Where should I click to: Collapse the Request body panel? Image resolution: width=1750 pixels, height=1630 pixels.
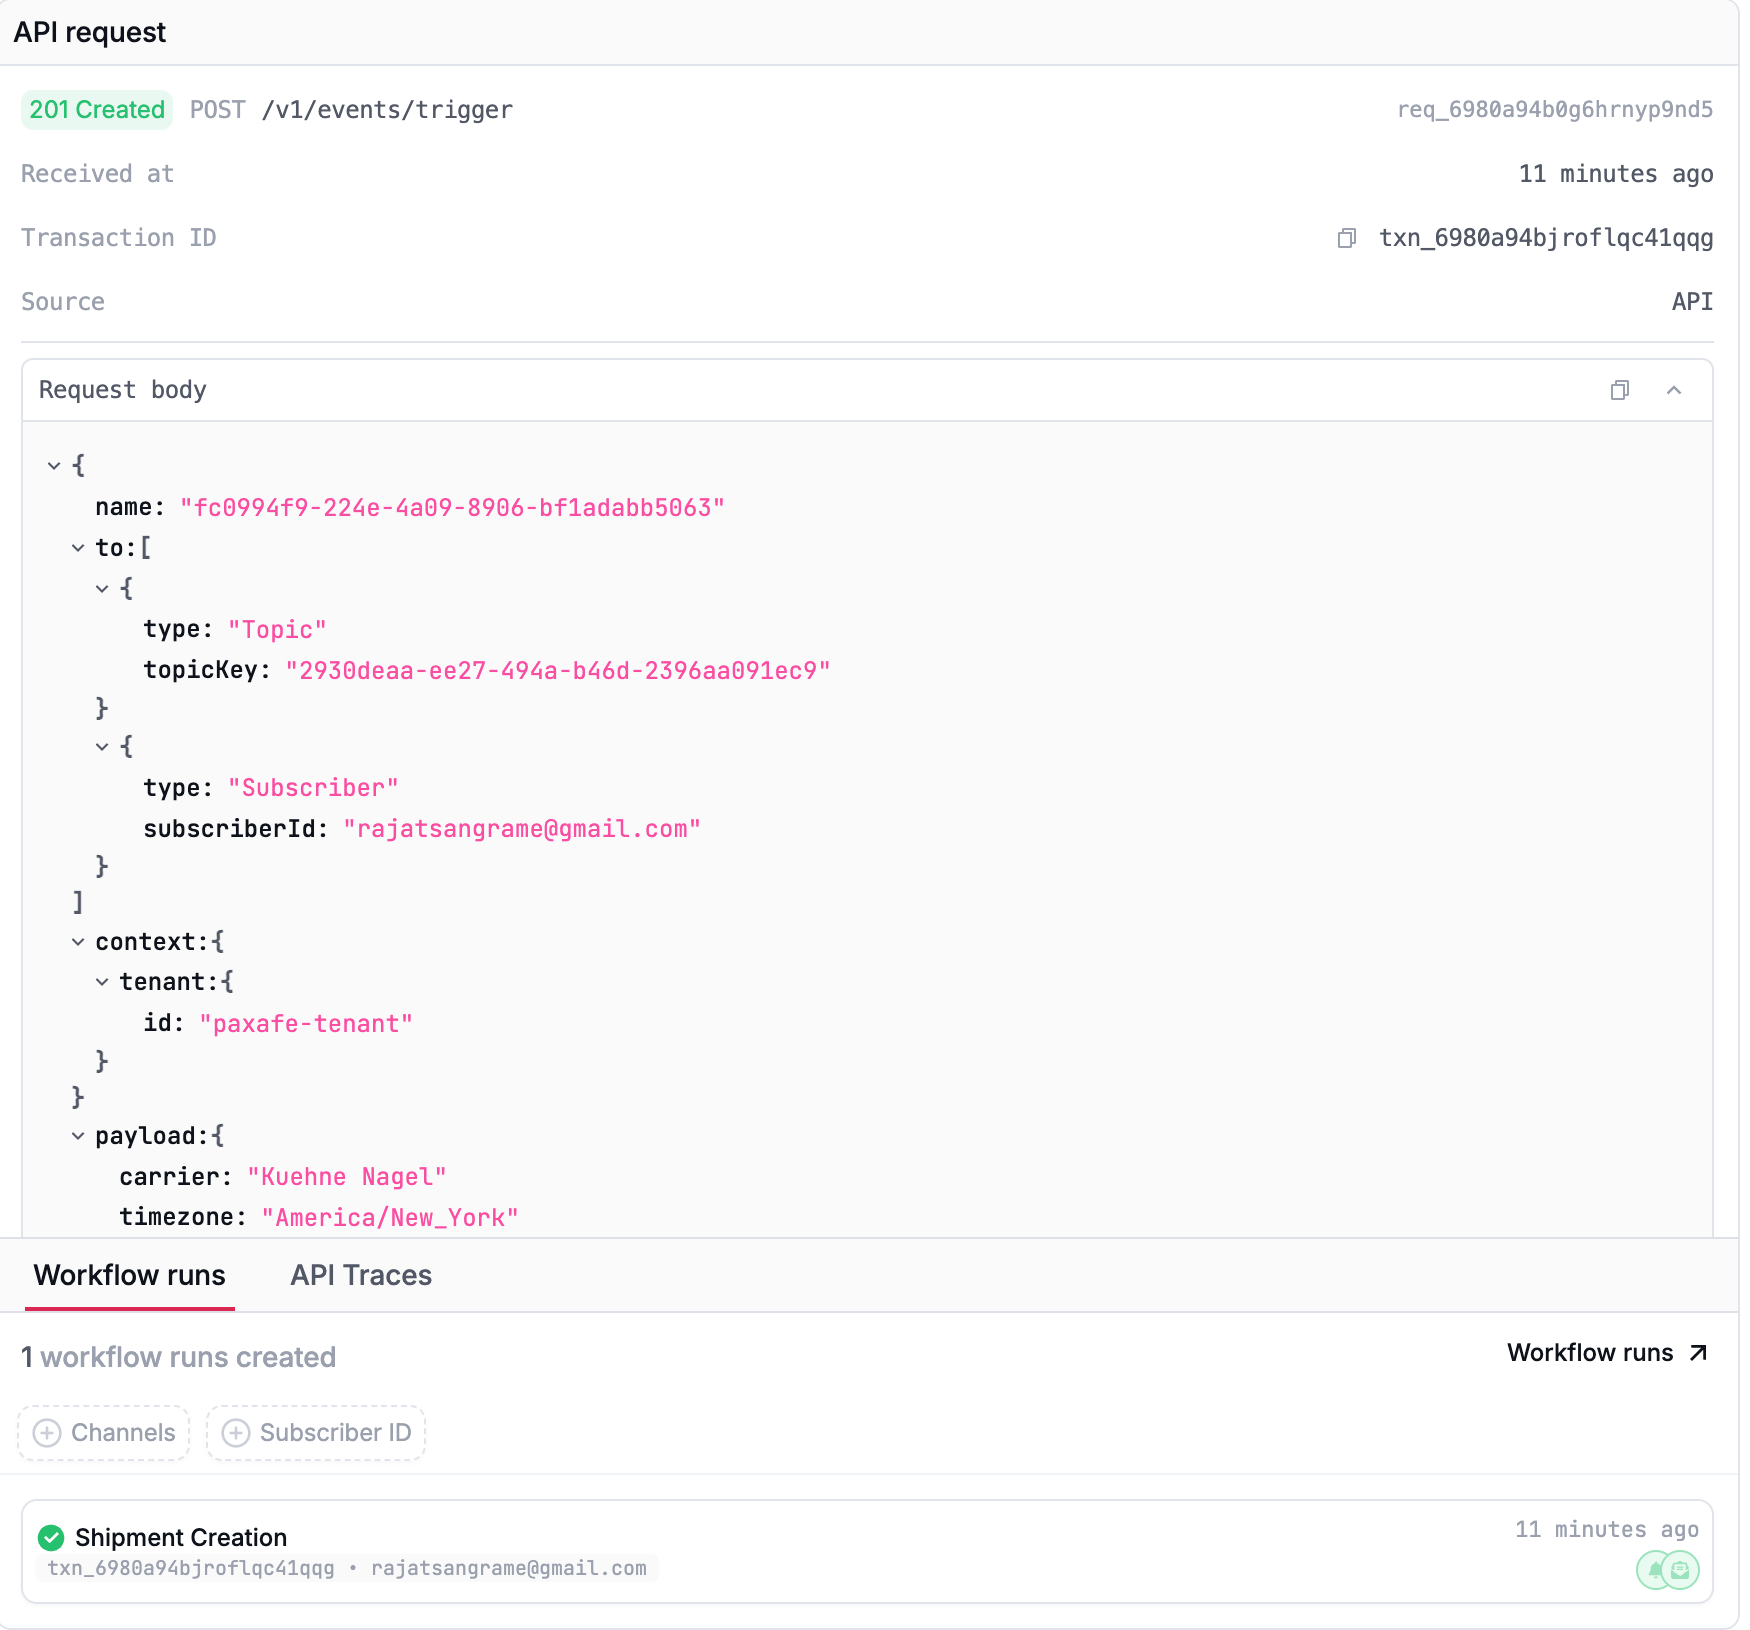(x=1674, y=390)
